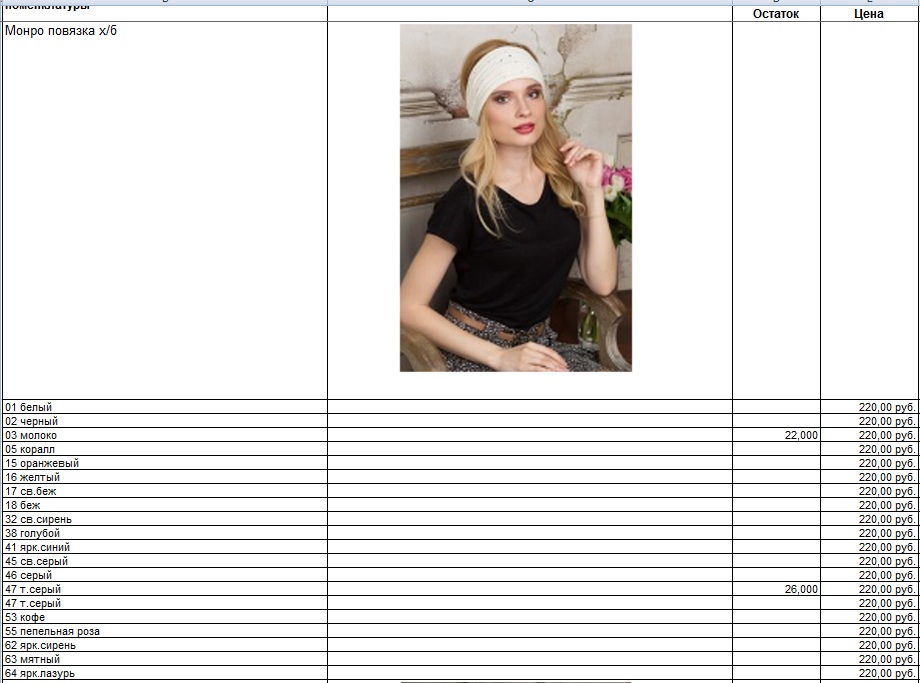Select the '03 молоко' cell
920x683 pixels.
click(165, 435)
